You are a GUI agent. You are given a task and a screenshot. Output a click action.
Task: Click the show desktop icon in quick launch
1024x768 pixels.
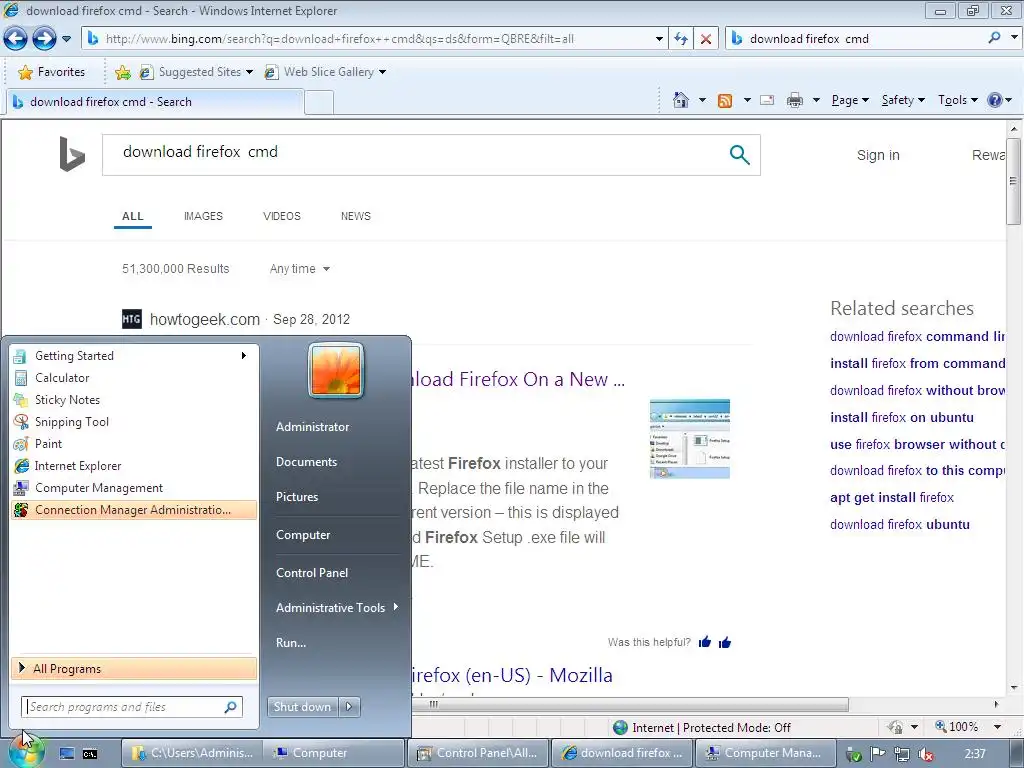click(67, 754)
